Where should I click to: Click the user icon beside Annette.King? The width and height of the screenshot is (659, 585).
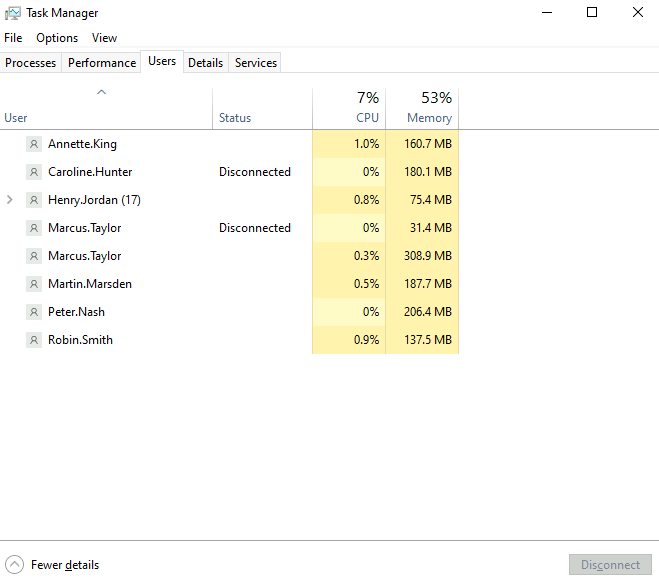34,144
